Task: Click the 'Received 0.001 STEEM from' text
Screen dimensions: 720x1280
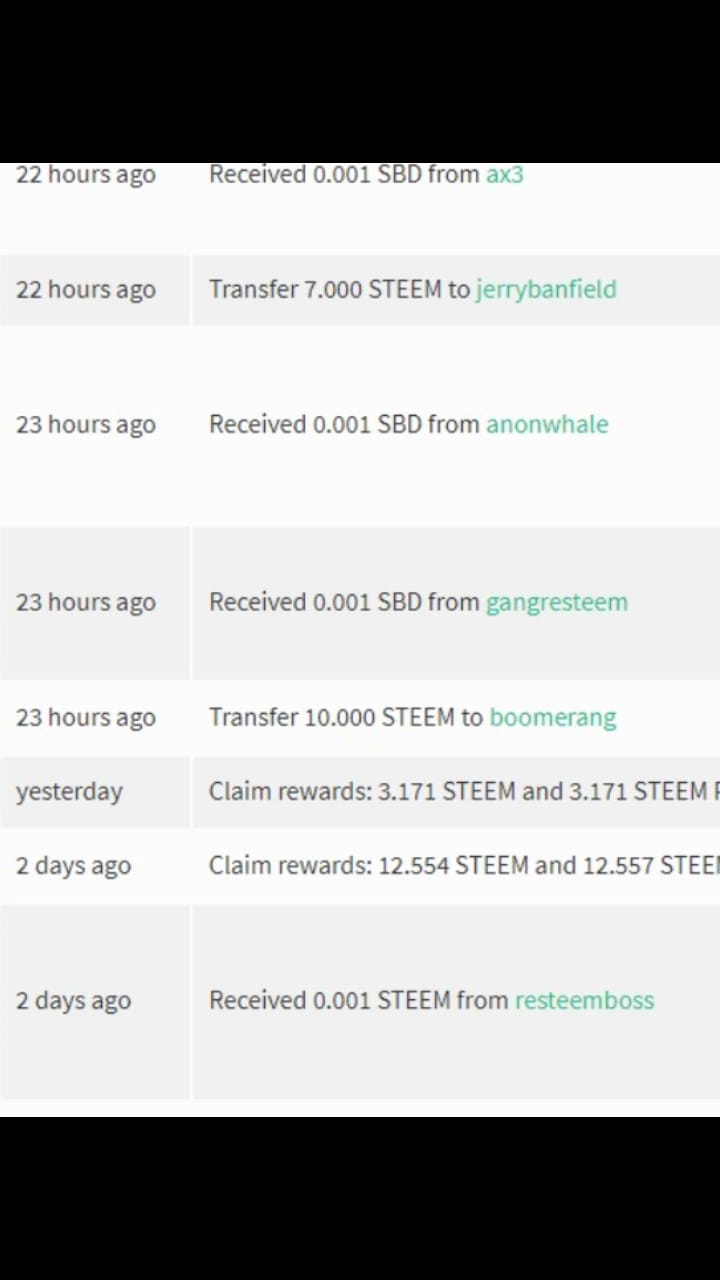Action: (x=358, y=1001)
